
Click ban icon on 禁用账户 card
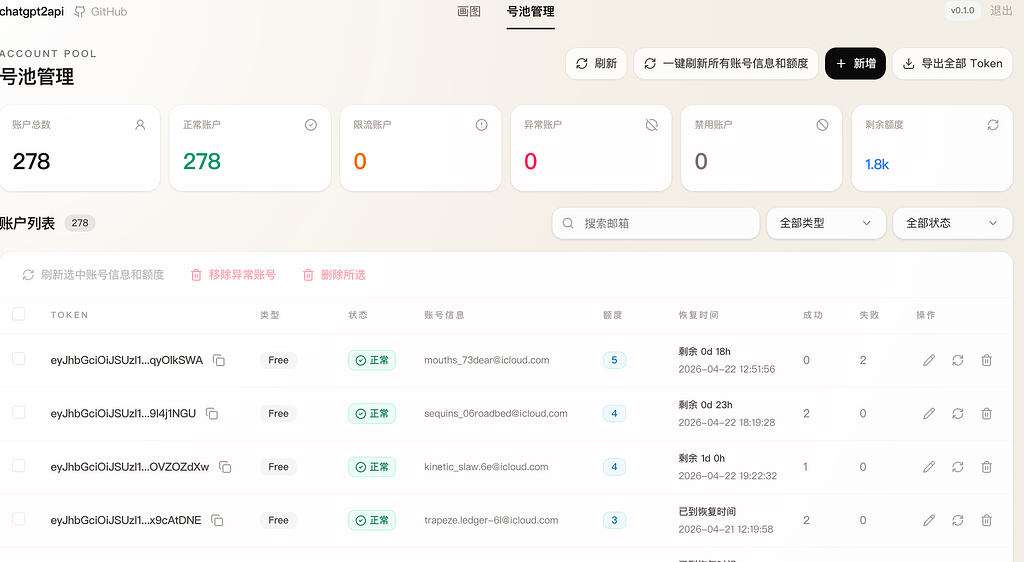pyautogui.click(x=822, y=125)
